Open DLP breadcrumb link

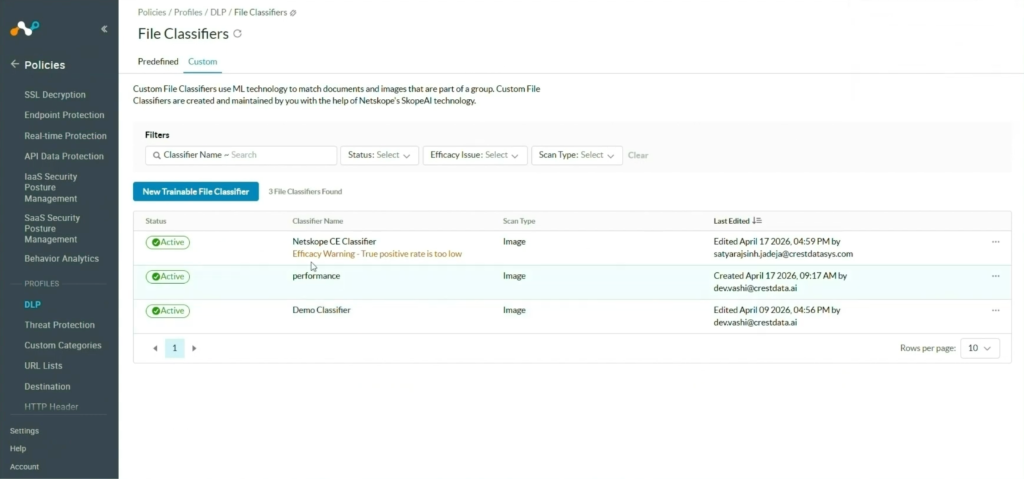(218, 12)
